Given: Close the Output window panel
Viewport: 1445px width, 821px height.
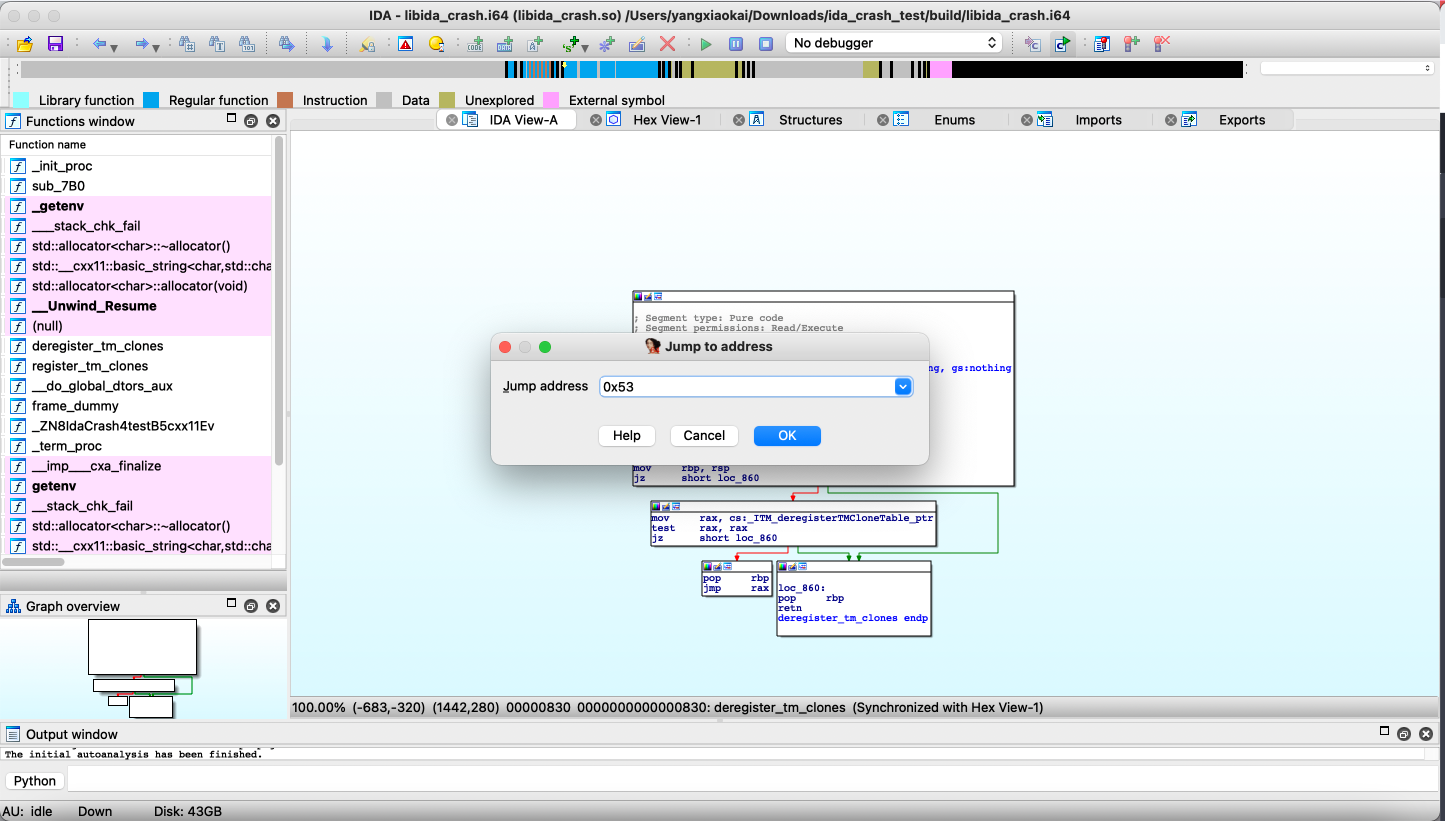Looking at the screenshot, I should (1424, 734).
